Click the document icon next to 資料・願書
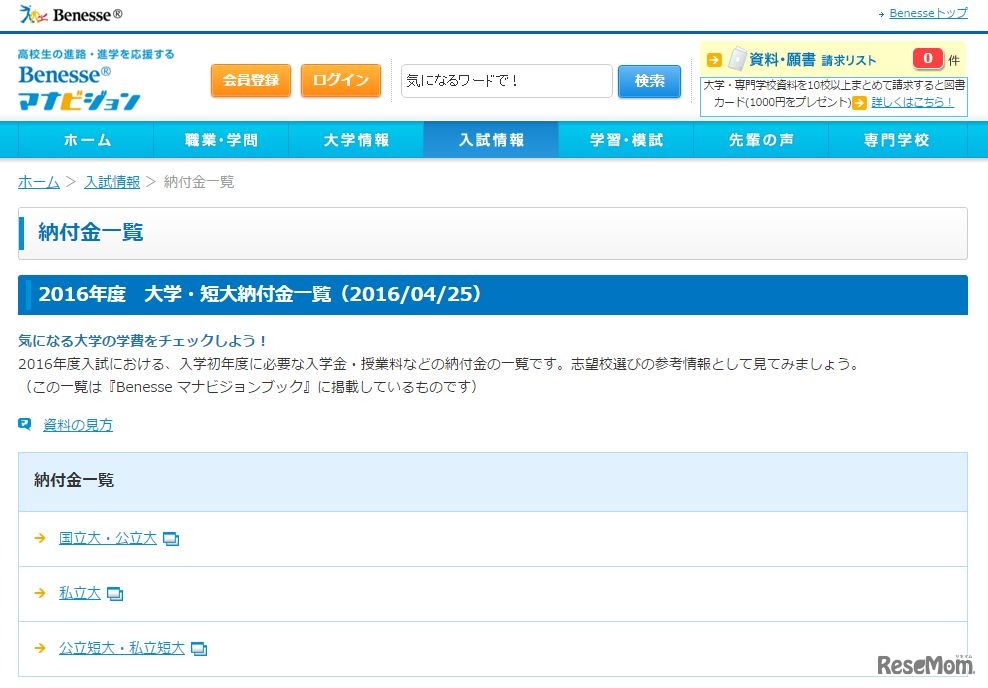Screen dimensions: 988x688 click(x=737, y=58)
